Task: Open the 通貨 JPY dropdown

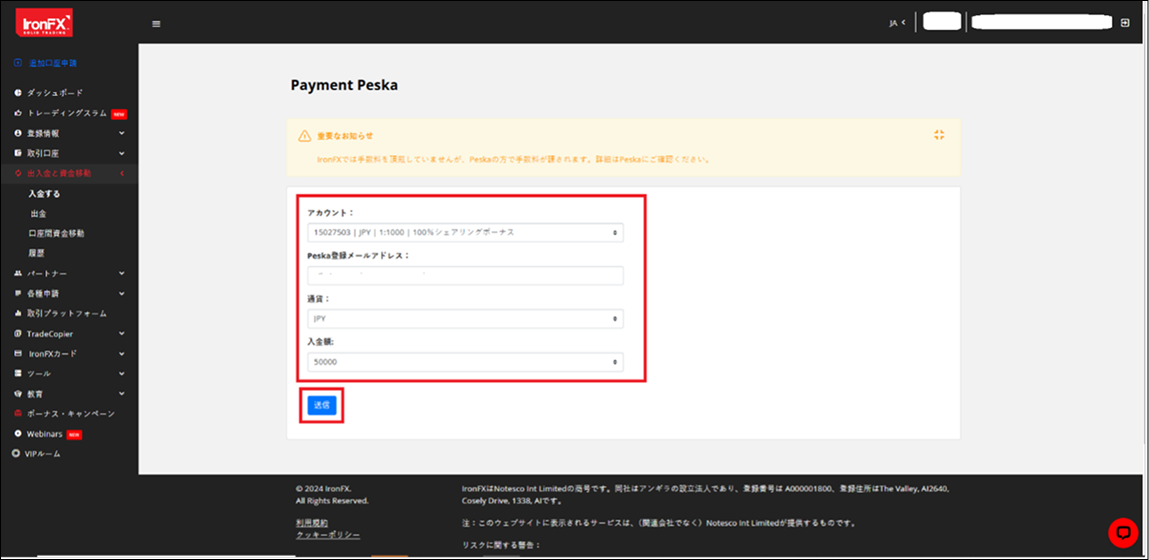Action: click(465, 319)
